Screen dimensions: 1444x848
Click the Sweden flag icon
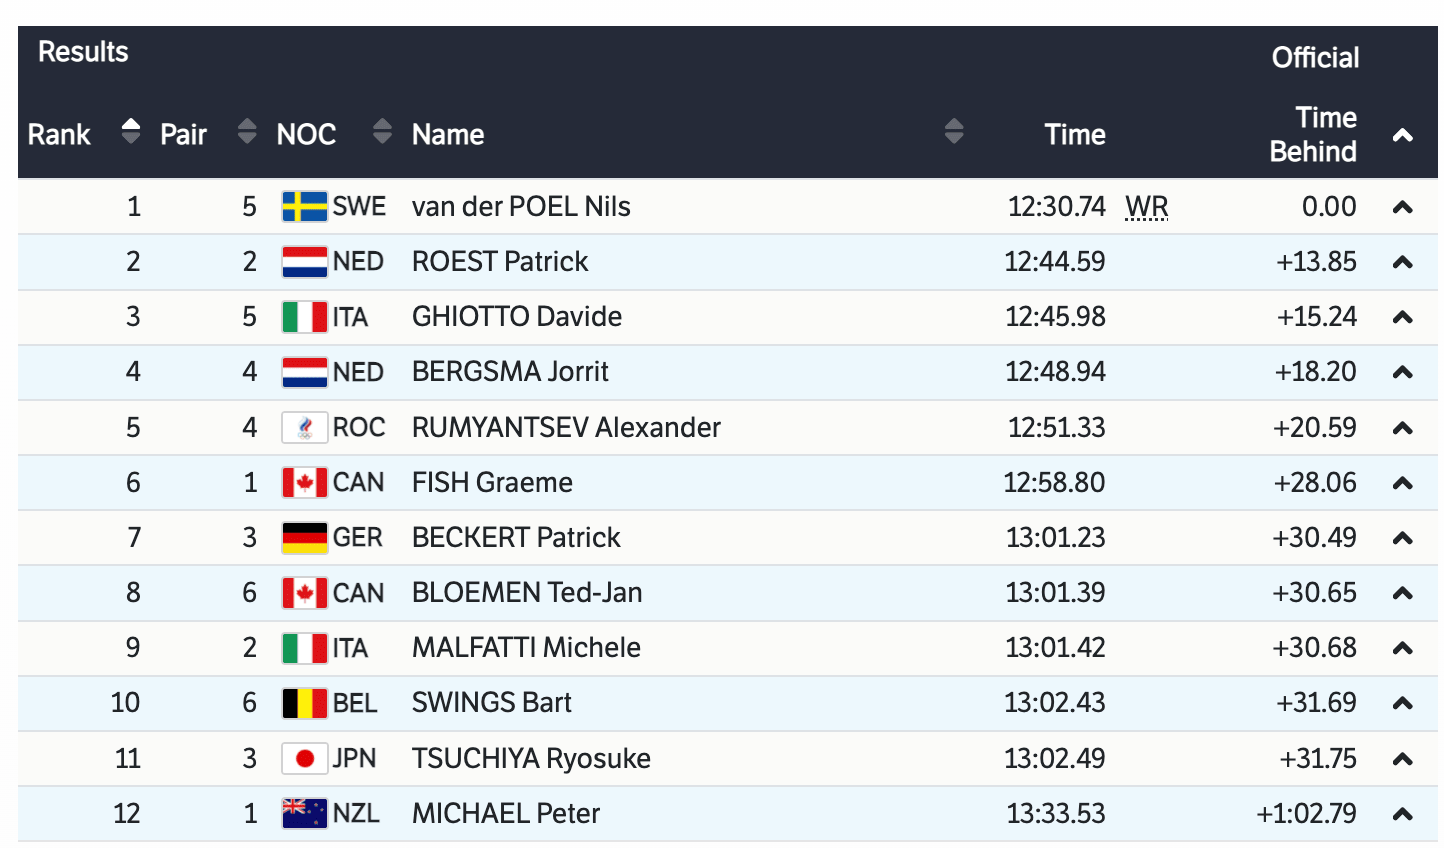[304, 207]
